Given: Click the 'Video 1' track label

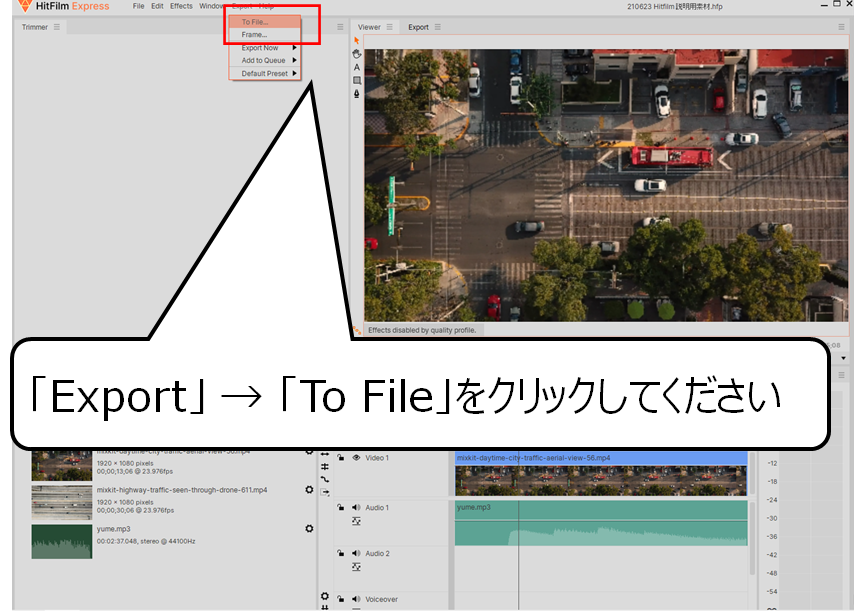Looking at the screenshot, I should 377,457.
